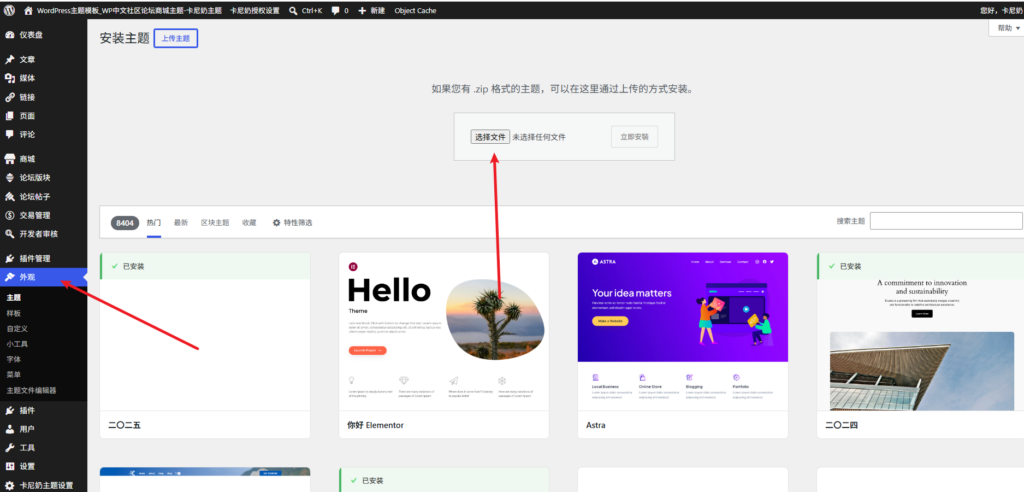Image resolution: width=1024 pixels, height=492 pixels.
Task: Click the 搜索主题 input field
Action: [946, 221]
